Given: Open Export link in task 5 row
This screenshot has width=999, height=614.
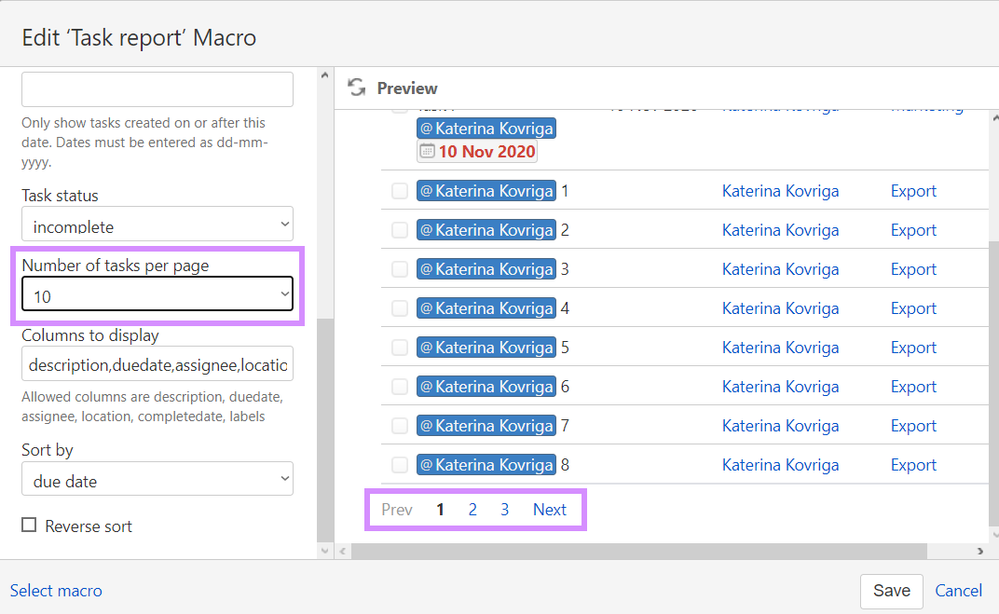Looking at the screenshot, I should pyautogui.click(x=913, y=347).
